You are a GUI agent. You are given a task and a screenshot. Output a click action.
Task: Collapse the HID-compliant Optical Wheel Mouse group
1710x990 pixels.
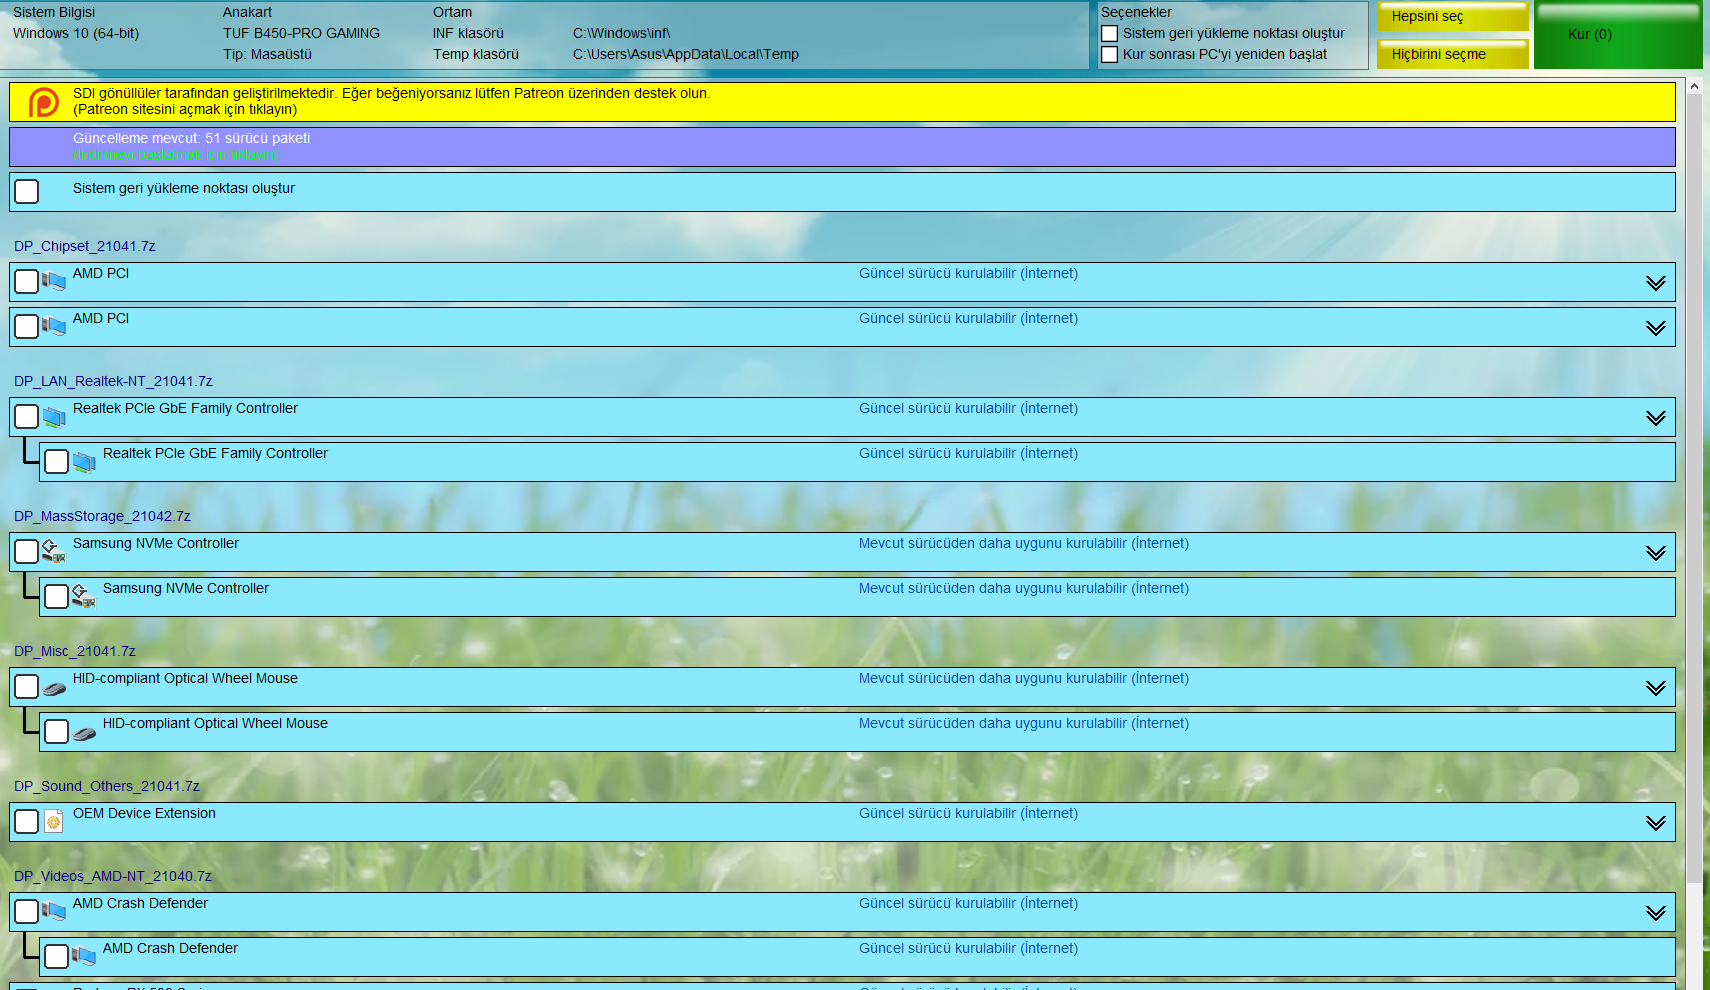pos(1656,688)
